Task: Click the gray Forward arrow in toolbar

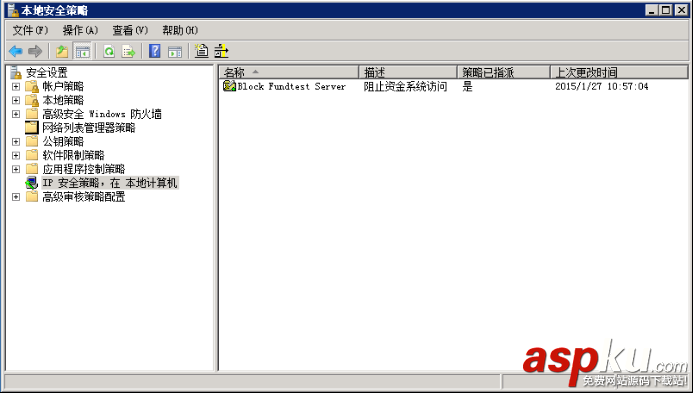Action: (x=35, y=51)
